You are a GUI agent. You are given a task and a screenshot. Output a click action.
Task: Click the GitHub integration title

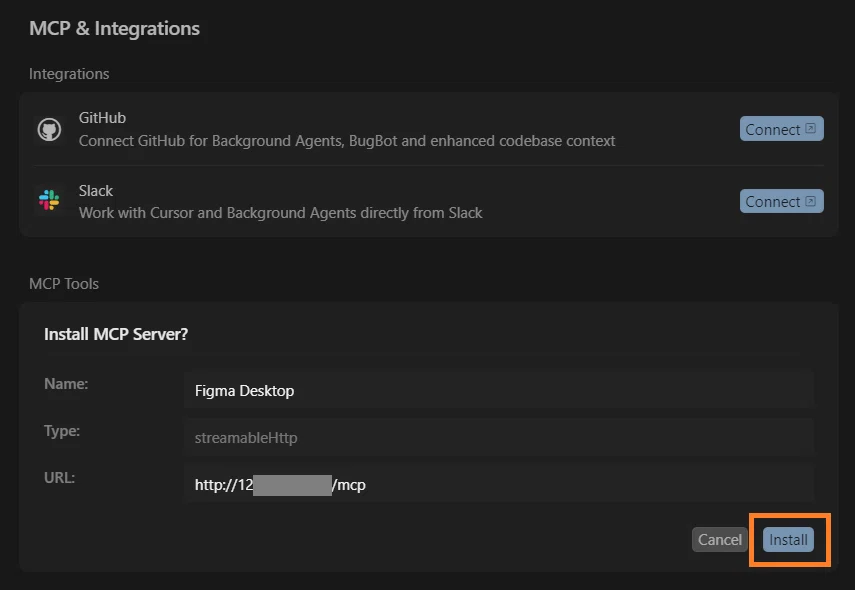coord(102,118)
